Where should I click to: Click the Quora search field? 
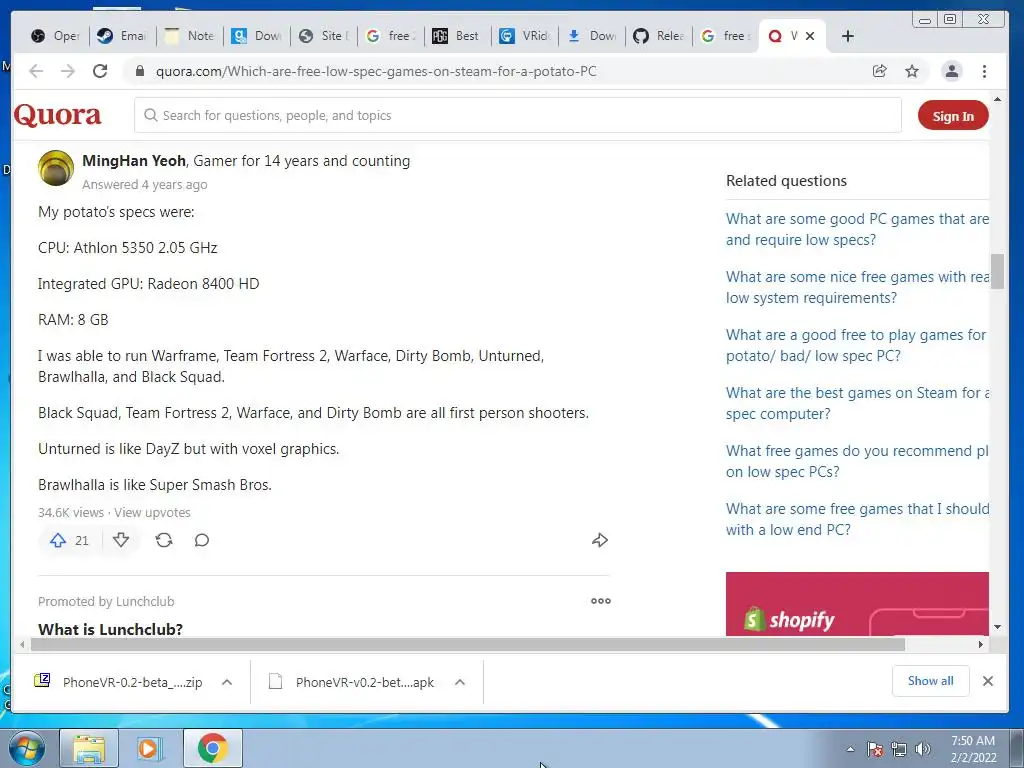pos(518,115)
